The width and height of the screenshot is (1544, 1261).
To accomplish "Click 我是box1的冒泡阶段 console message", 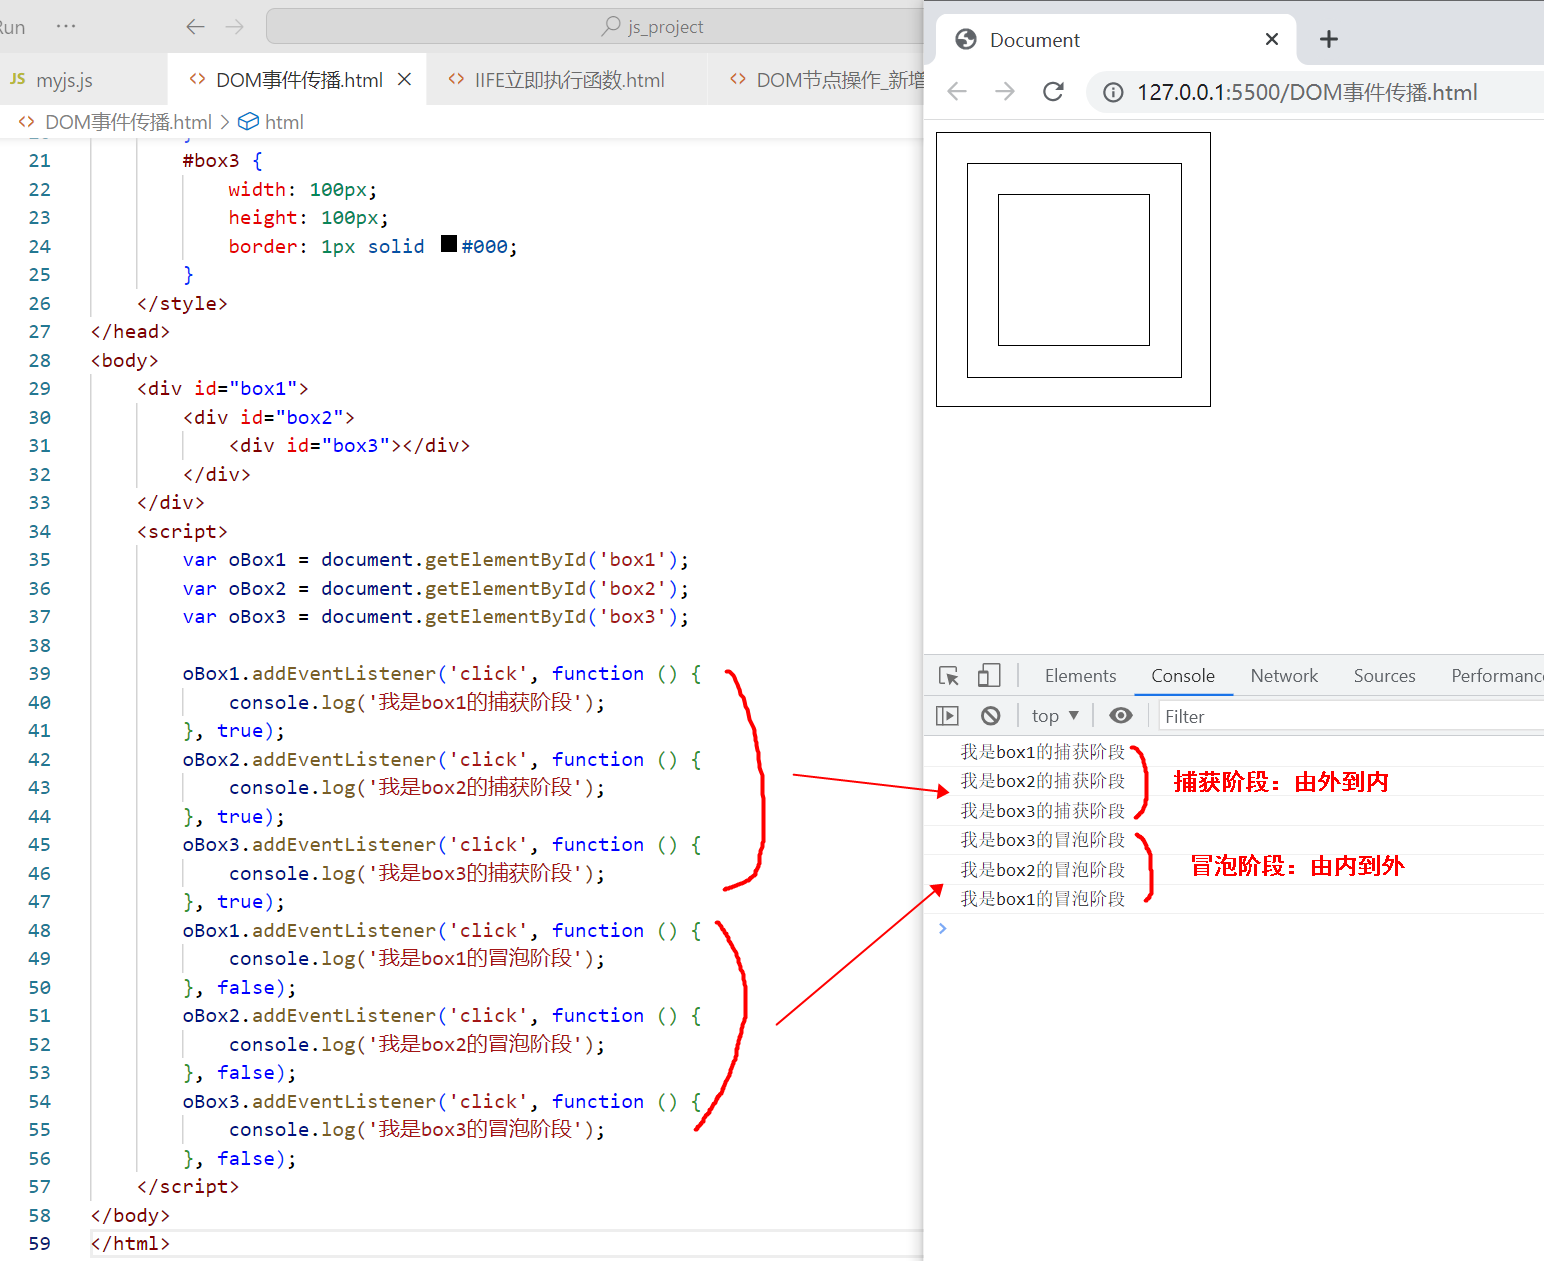I will pos(1043,899).
